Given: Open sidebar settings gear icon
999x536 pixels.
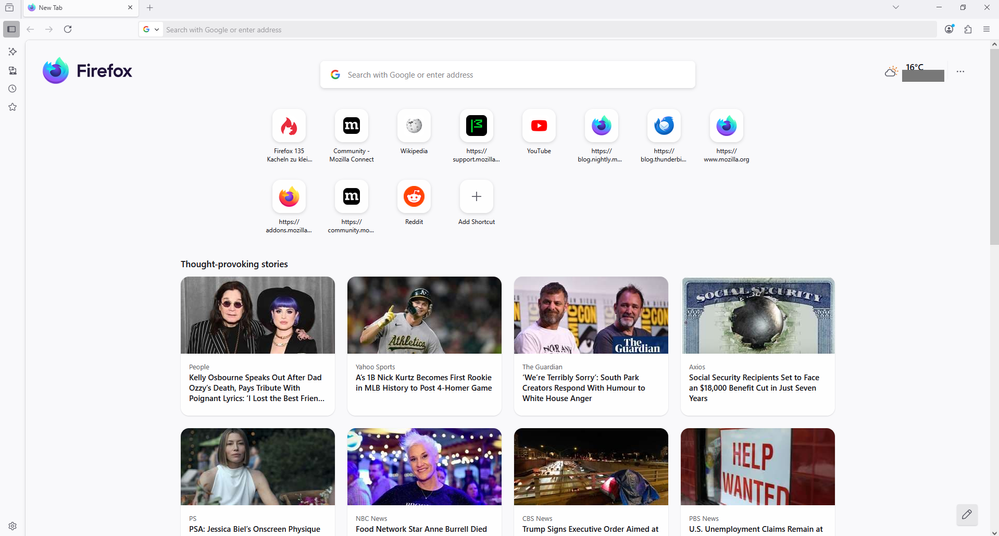Looking at the screenshot, I should tap(12, 526).
